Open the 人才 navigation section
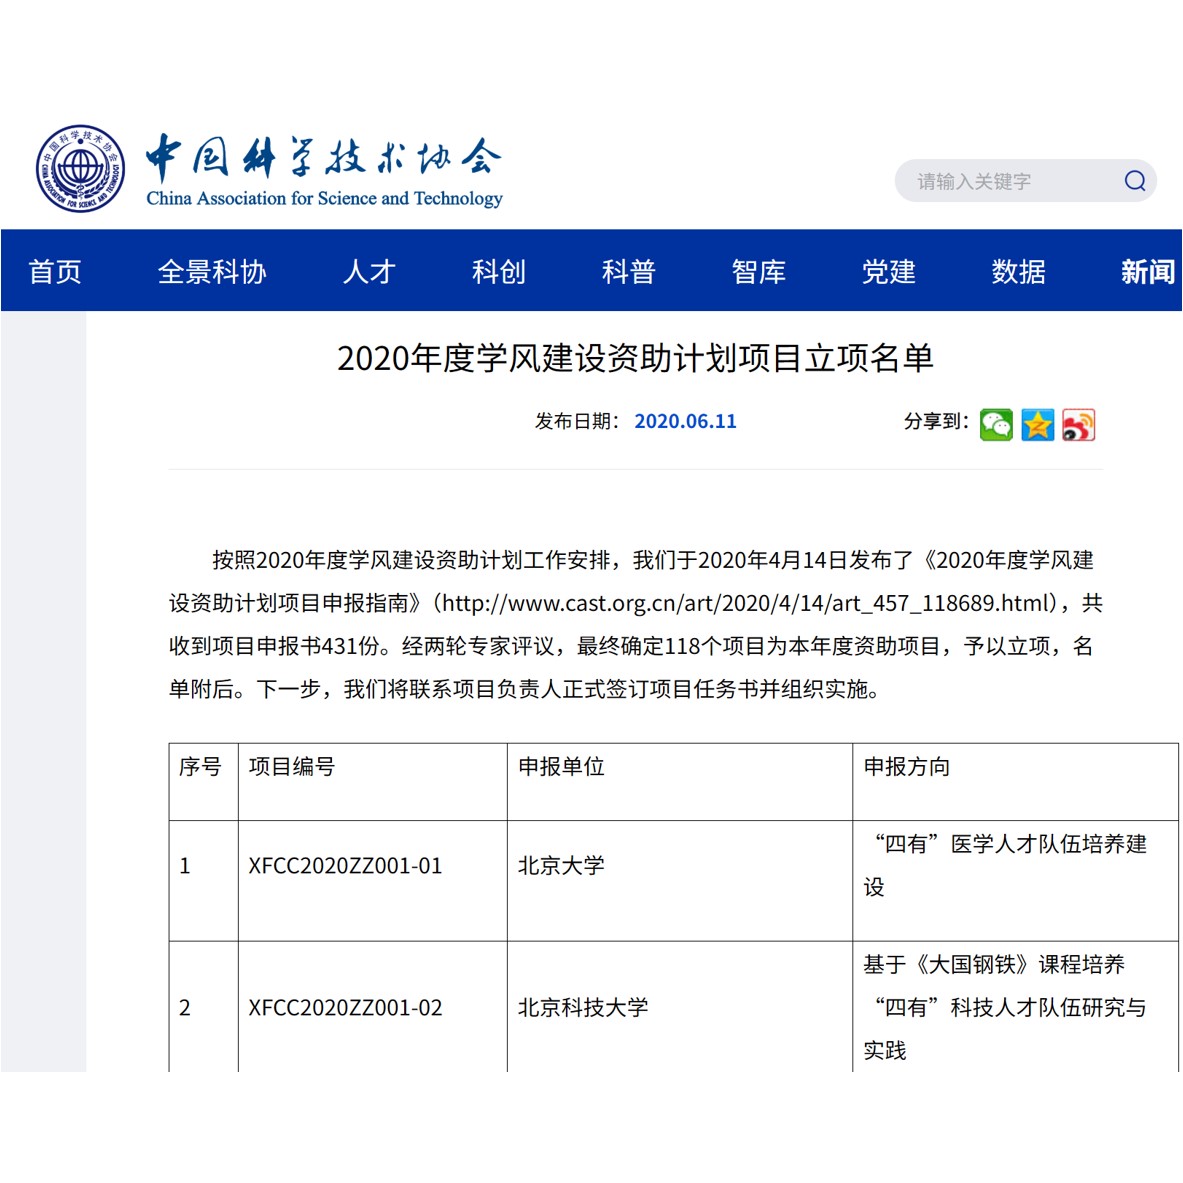The height and width of the screenshot is (1183, 1183). [x=369, y=271]
